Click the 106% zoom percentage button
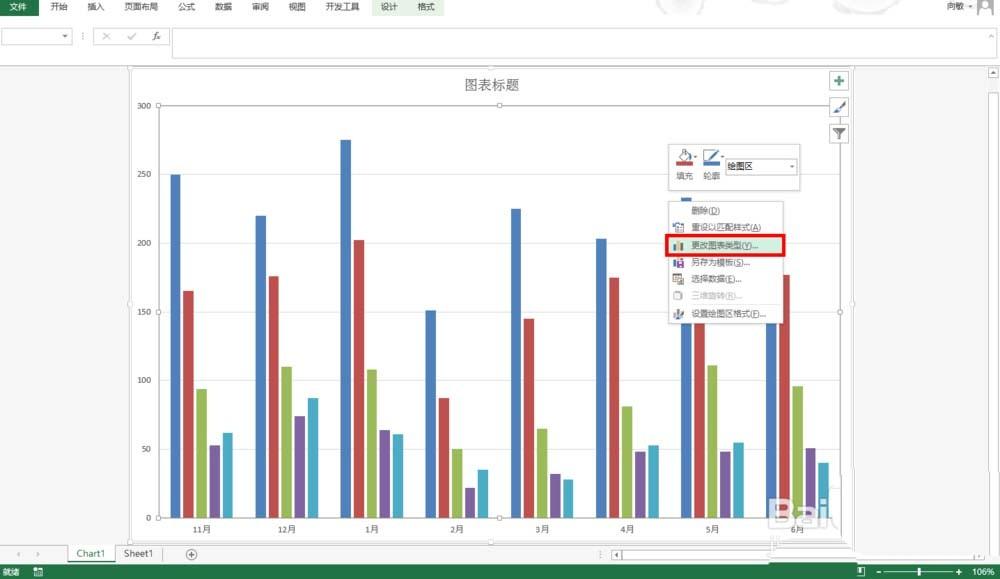 [x=985, y=571]
